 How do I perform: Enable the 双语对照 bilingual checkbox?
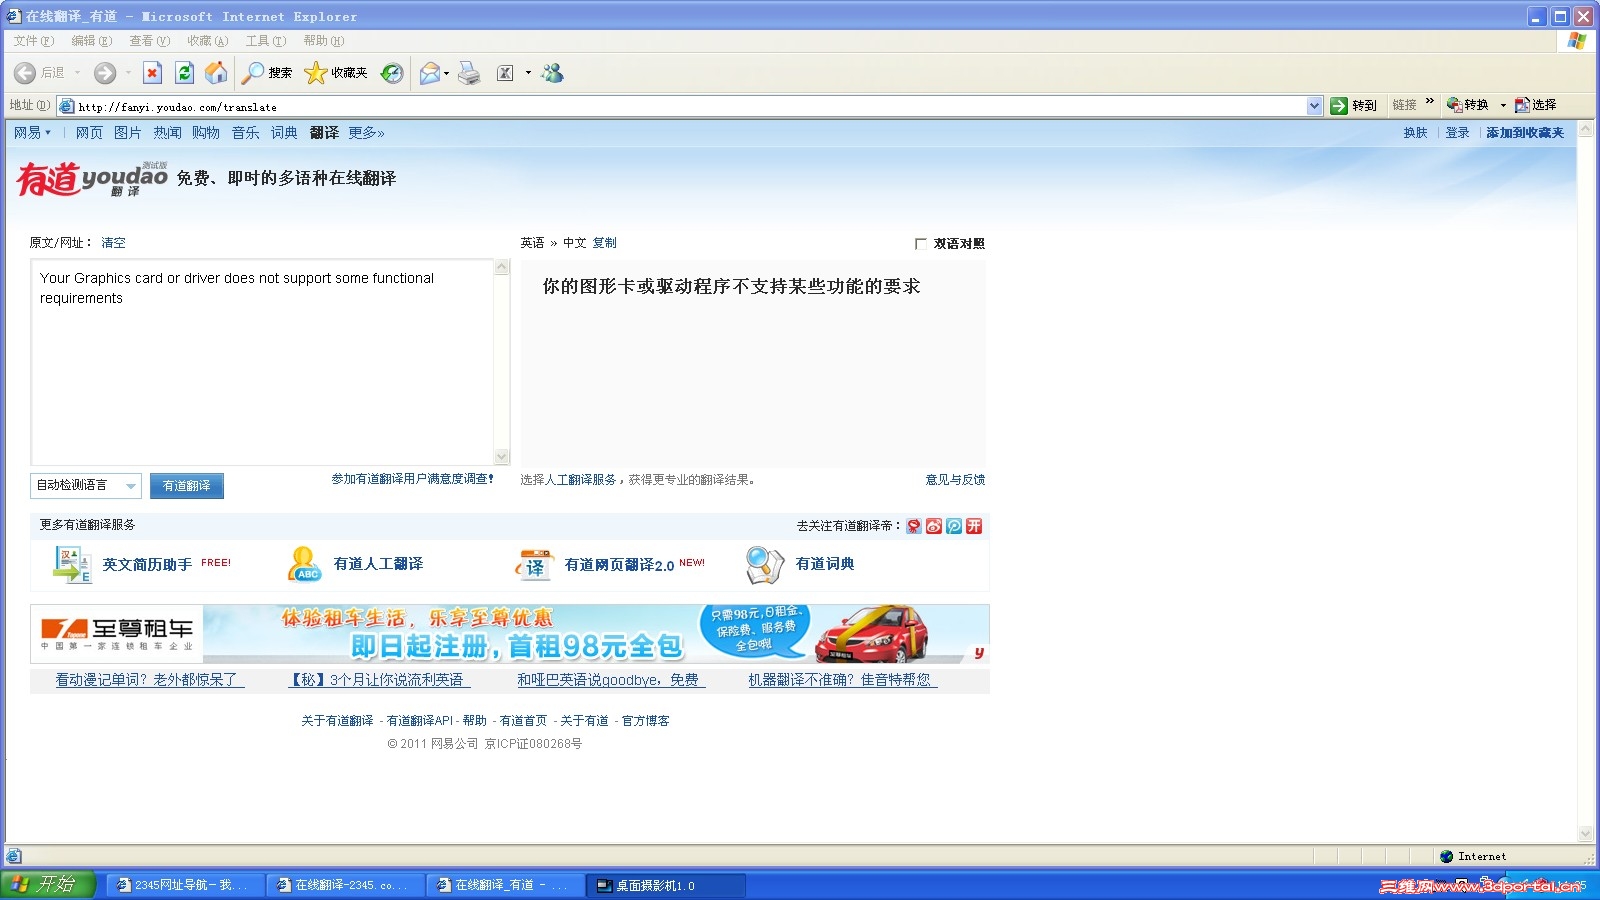click(x=921, y=244)
